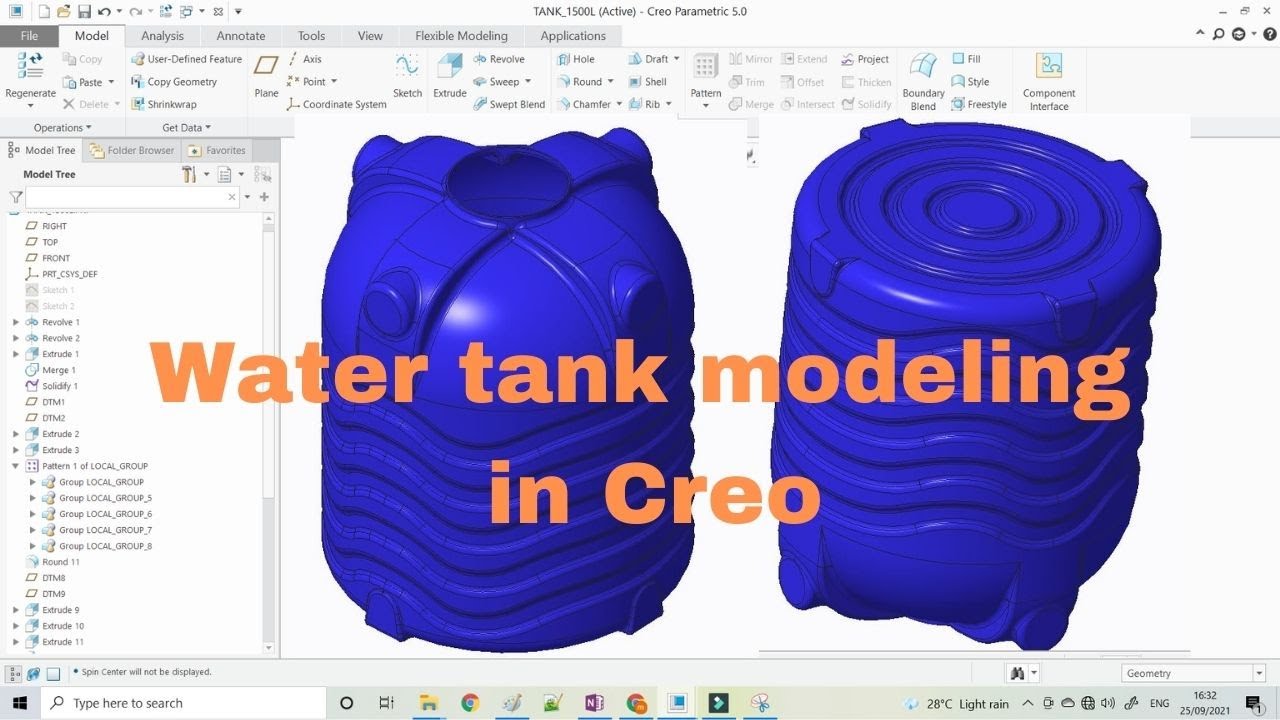Open the Favorites tab
The image size is (1280, 720).
click(x=217, y=150)
